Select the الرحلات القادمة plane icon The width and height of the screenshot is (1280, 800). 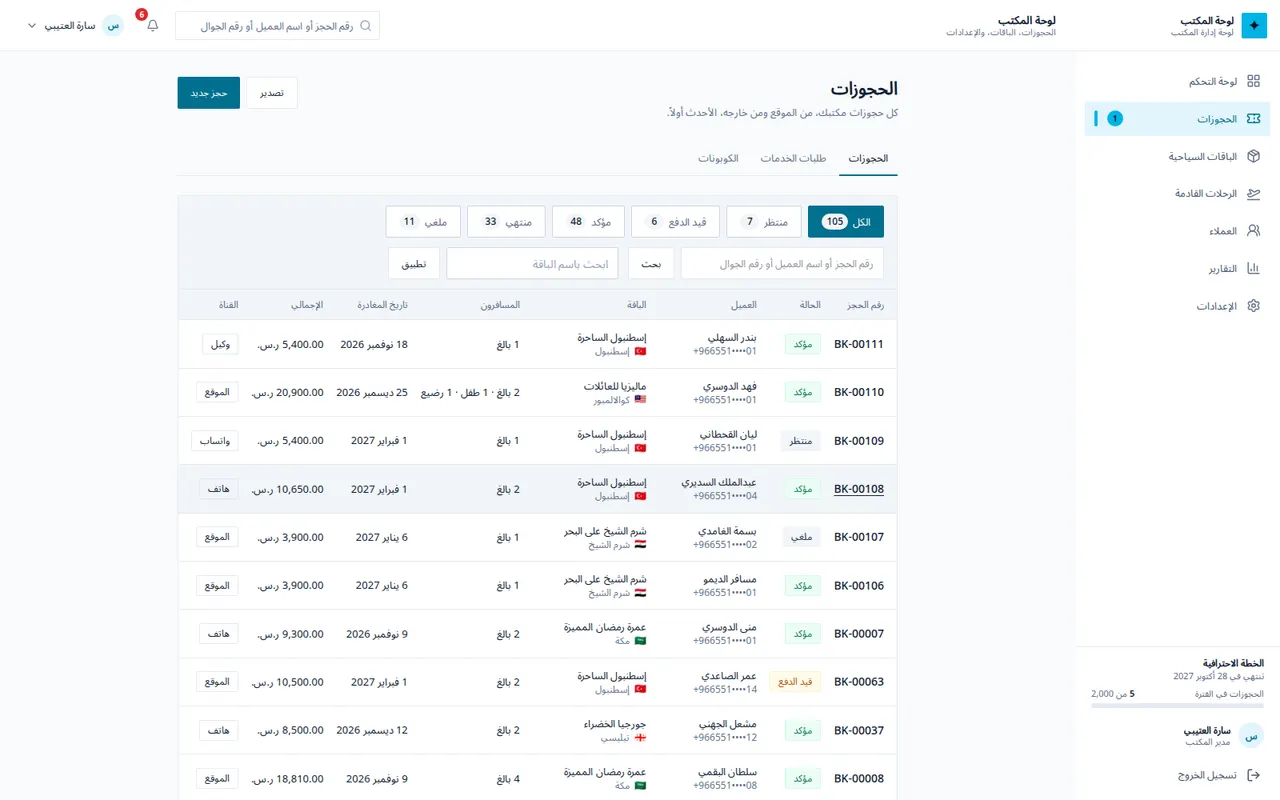pos(1253,194)
